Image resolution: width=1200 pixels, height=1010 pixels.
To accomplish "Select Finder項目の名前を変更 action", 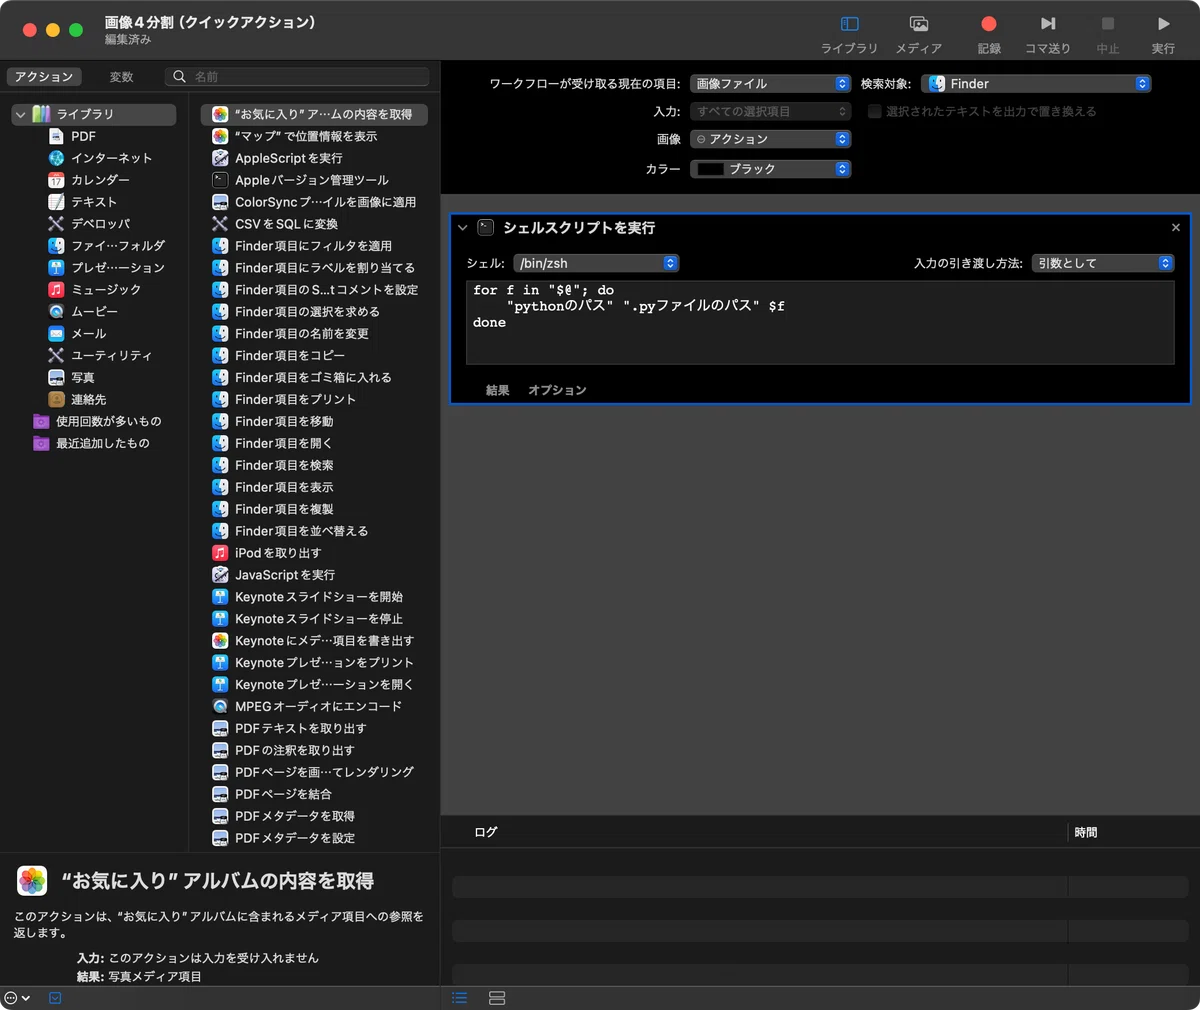I will tap(314, 334).
